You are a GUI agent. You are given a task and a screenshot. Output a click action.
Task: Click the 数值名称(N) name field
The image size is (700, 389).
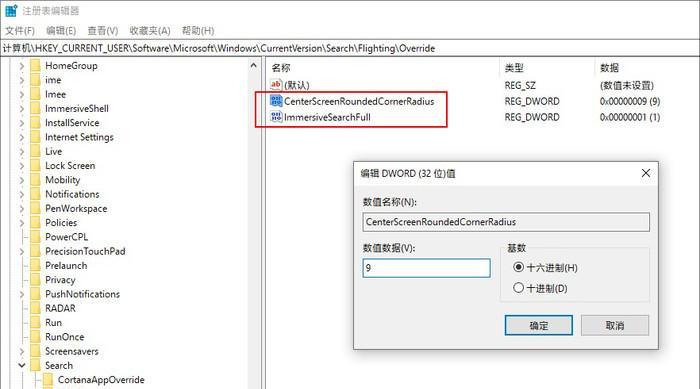click(506, 222)
